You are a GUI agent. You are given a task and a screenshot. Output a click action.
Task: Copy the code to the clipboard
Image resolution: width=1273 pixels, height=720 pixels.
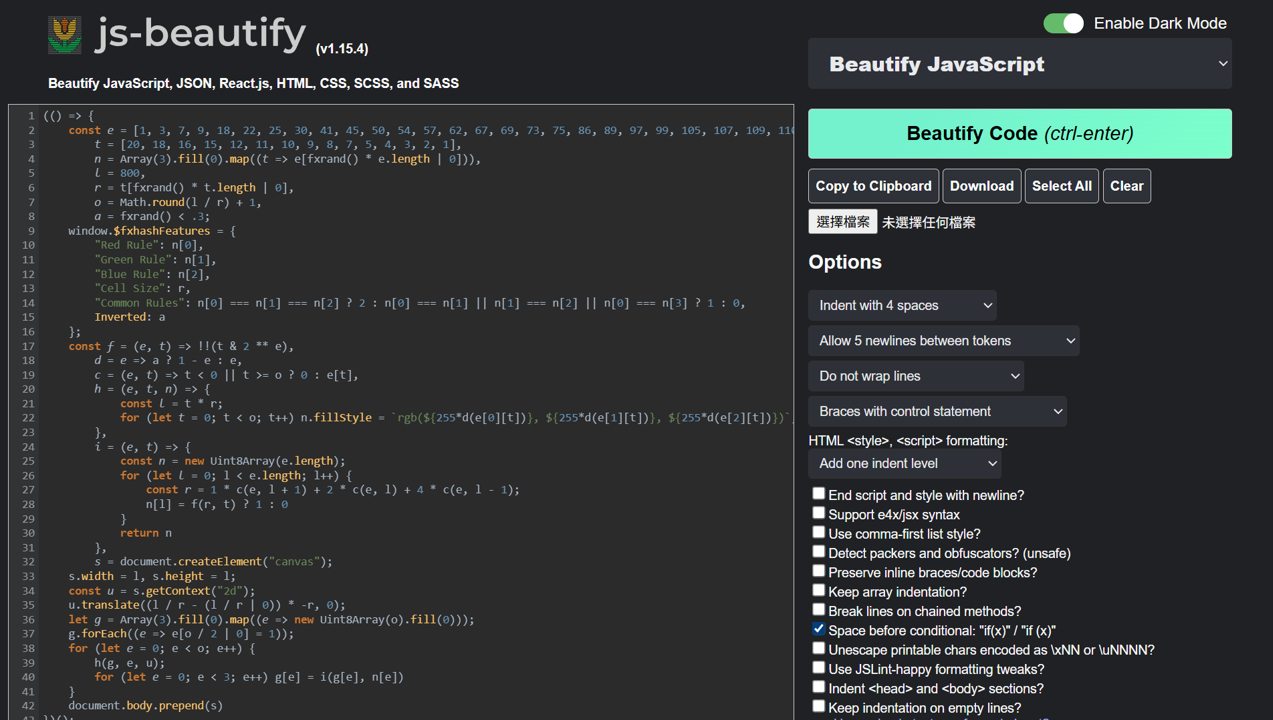pyautogui.click(x=874, y=186)
